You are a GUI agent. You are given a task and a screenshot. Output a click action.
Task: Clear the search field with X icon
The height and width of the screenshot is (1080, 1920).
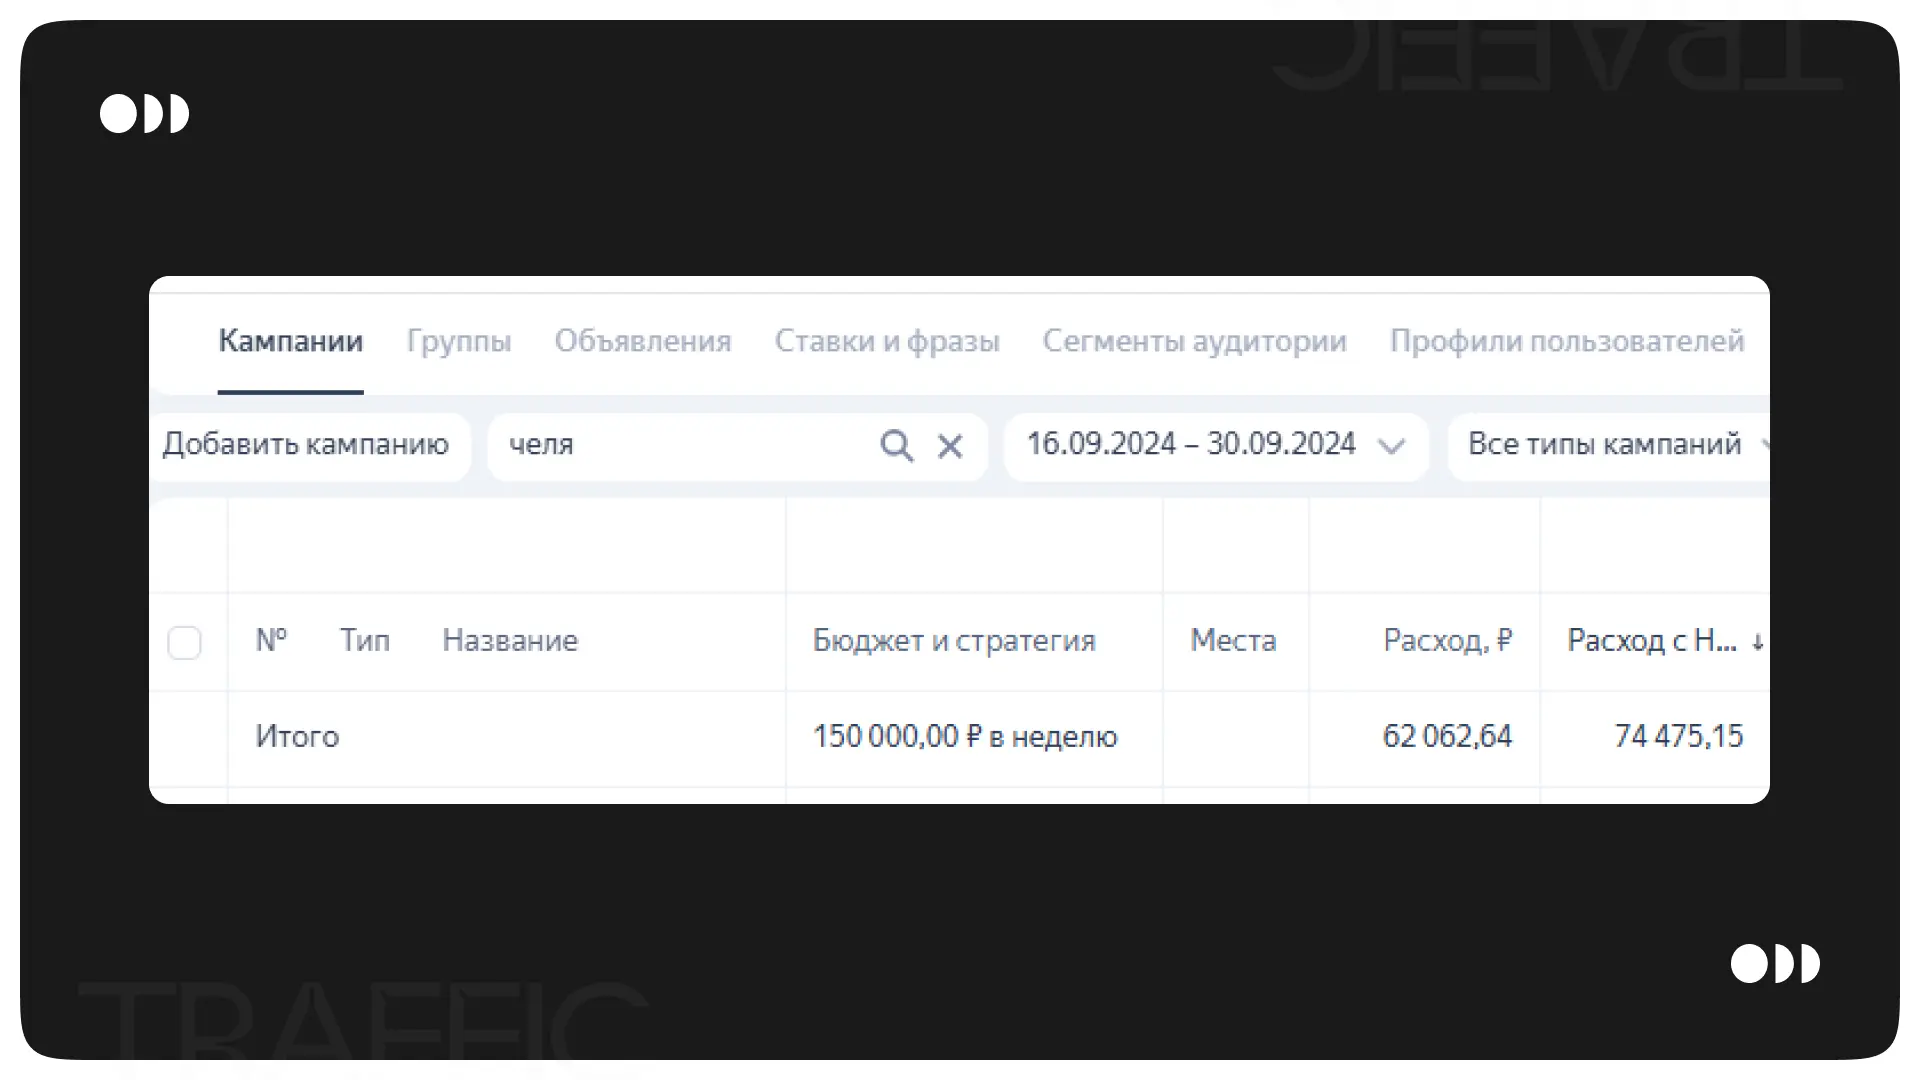pyautogui.click(x=950, y=446)
